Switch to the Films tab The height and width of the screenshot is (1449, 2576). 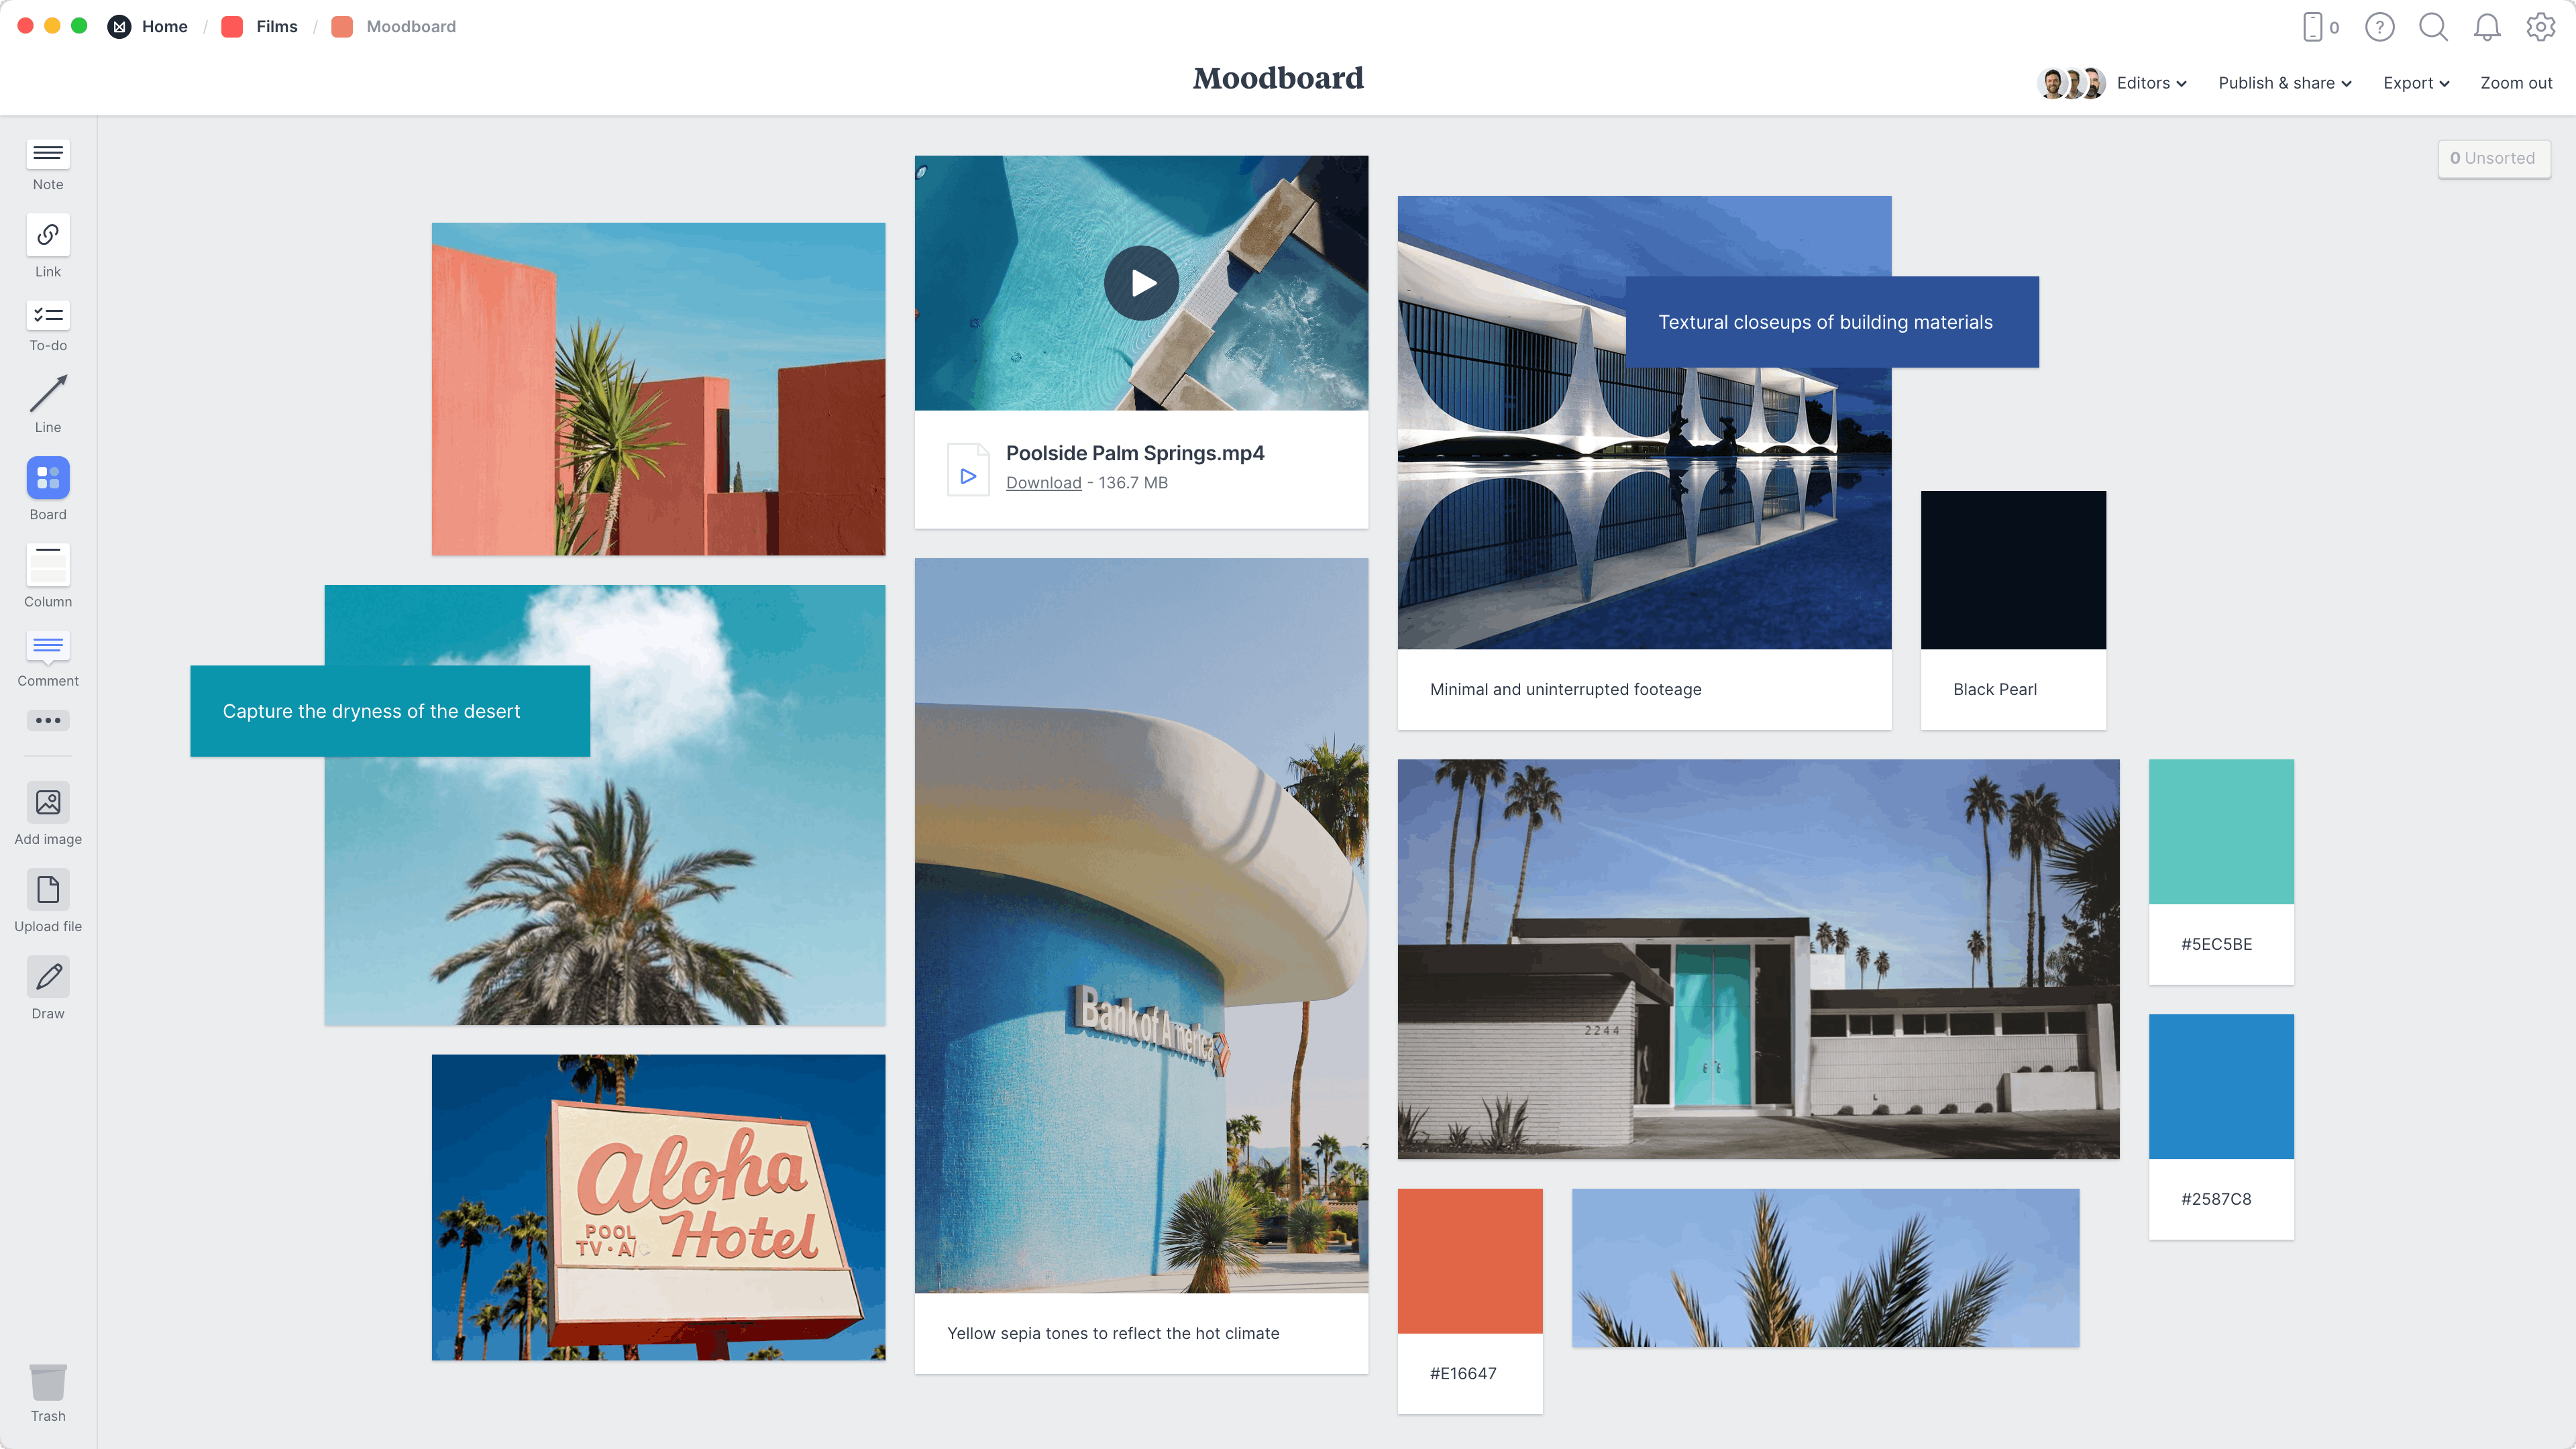pos(274,27)
